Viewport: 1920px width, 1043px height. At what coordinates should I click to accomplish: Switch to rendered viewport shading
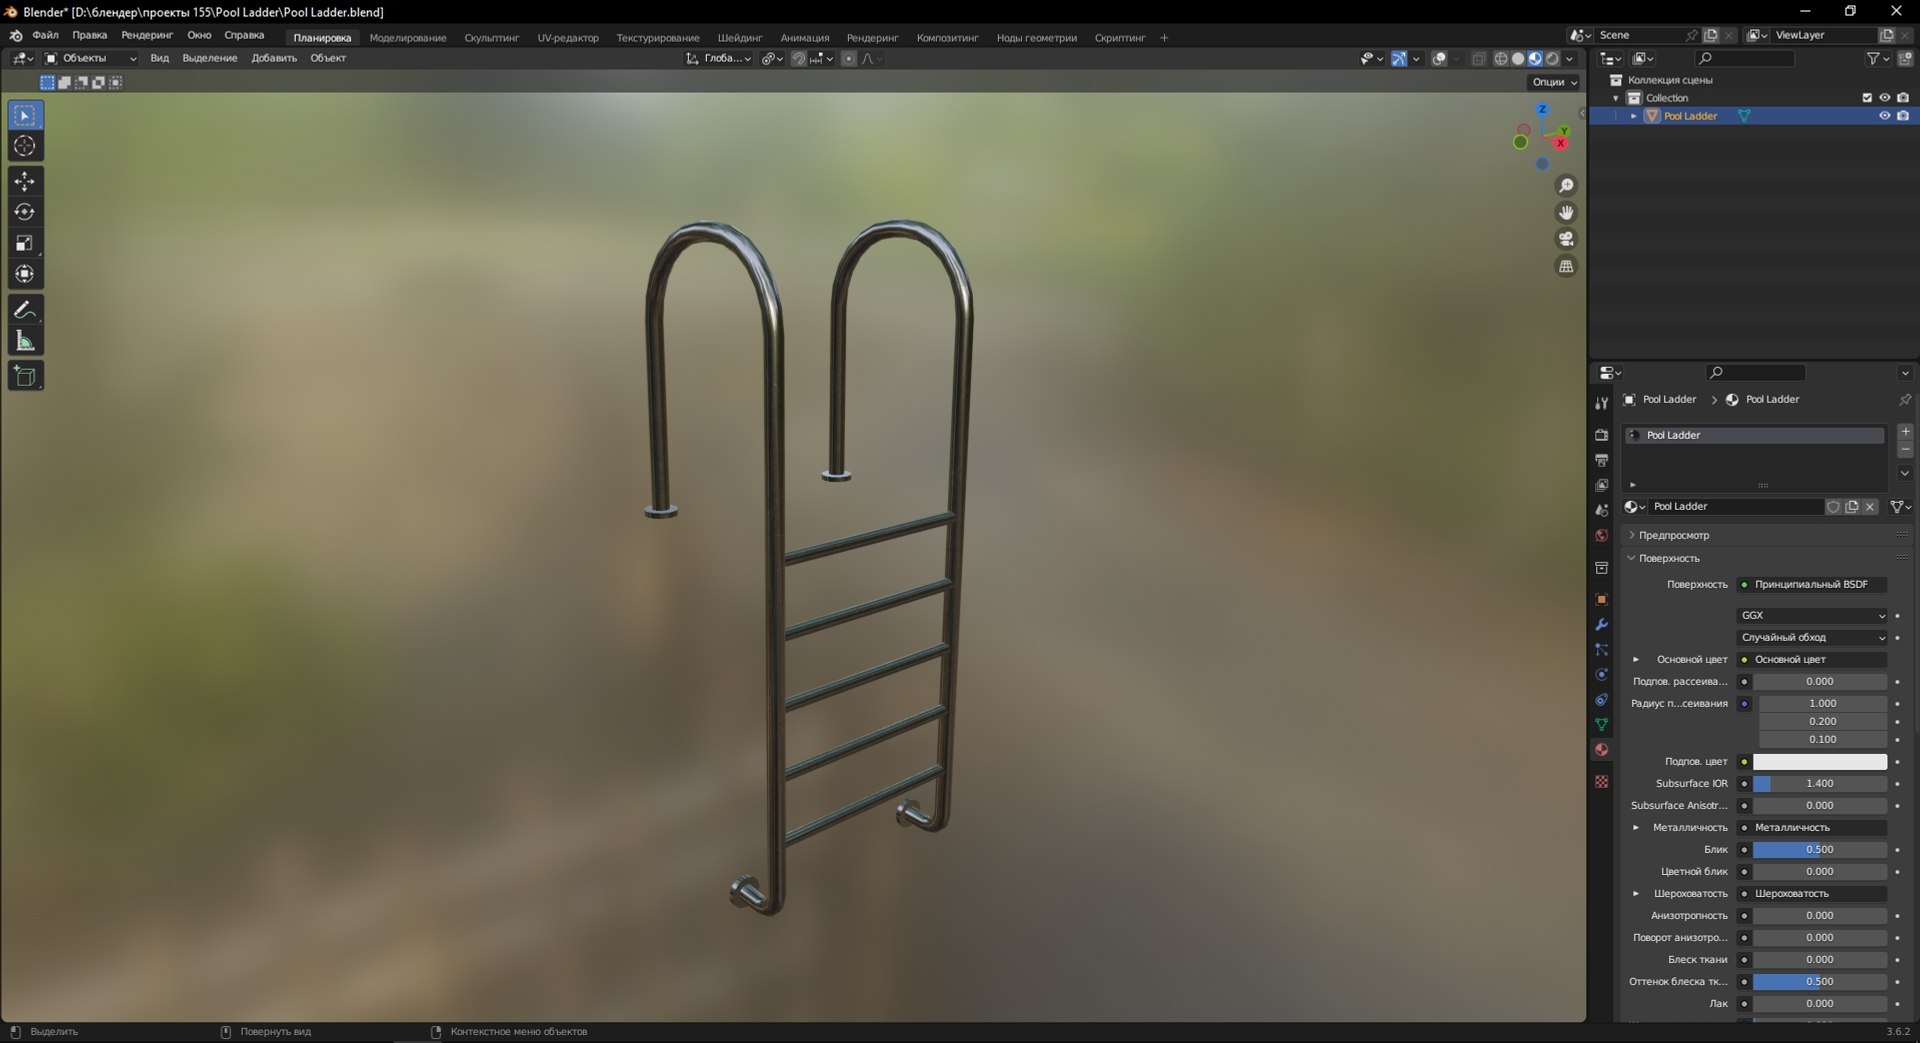coord(1552,59)
